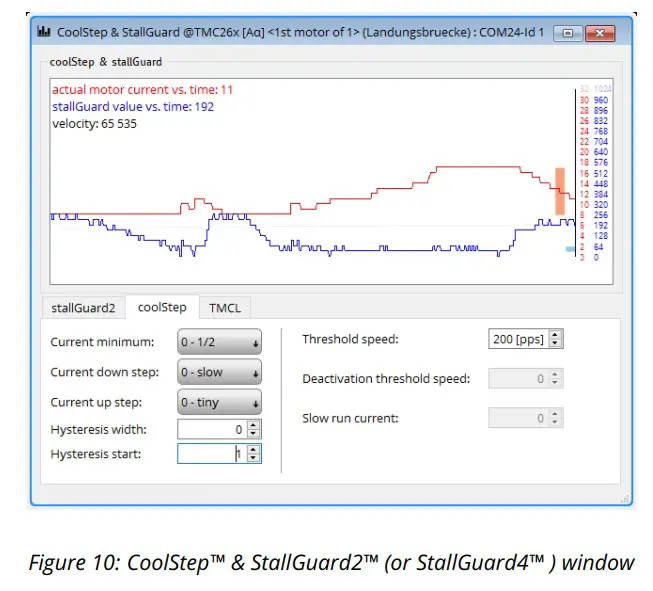
Task: Click the 'Current up step:' label
Action: click(x=96, y=402)
